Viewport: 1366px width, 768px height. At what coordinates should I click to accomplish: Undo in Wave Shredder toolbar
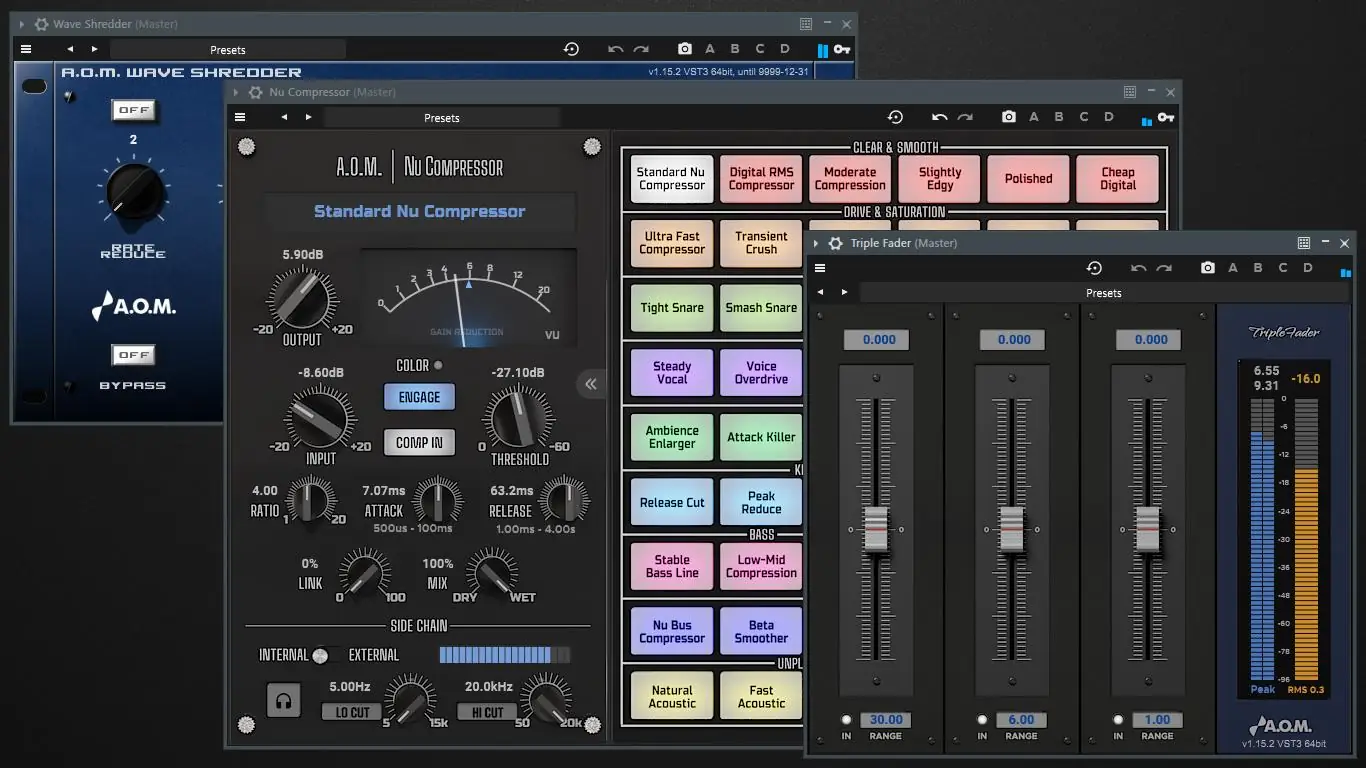pos(616,49)
